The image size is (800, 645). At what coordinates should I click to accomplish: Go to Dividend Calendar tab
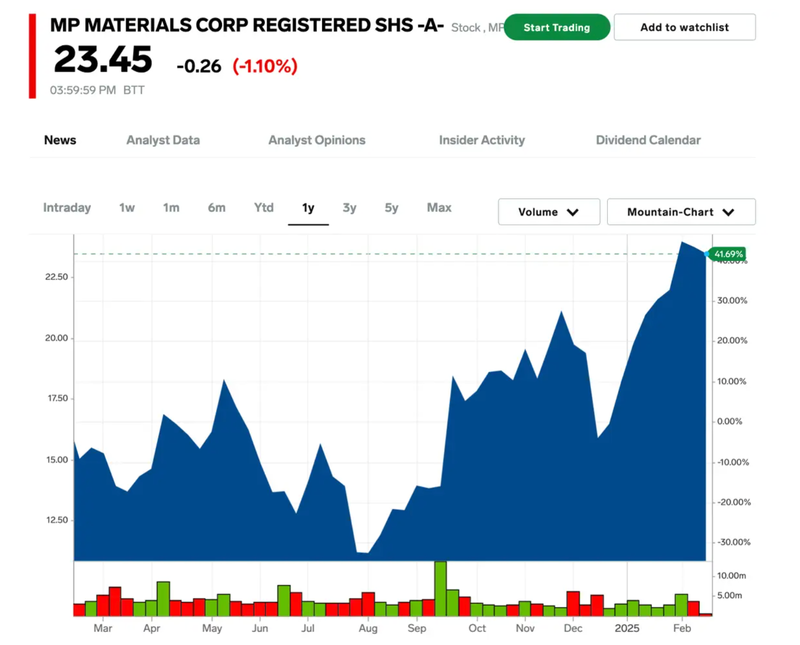[x=648, y=140]
